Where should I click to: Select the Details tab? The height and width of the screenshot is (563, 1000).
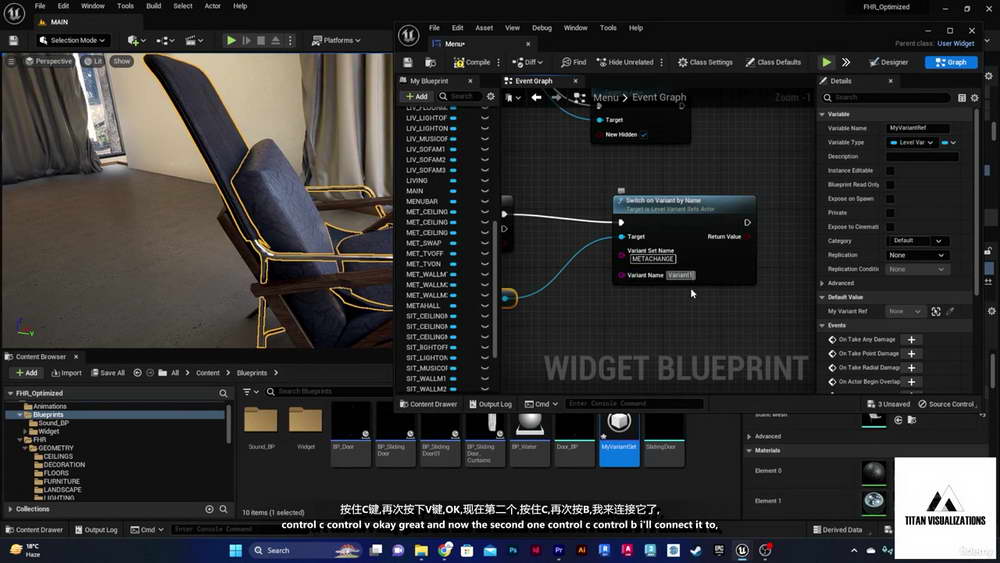pyautogui.click(x=841, y=81)
